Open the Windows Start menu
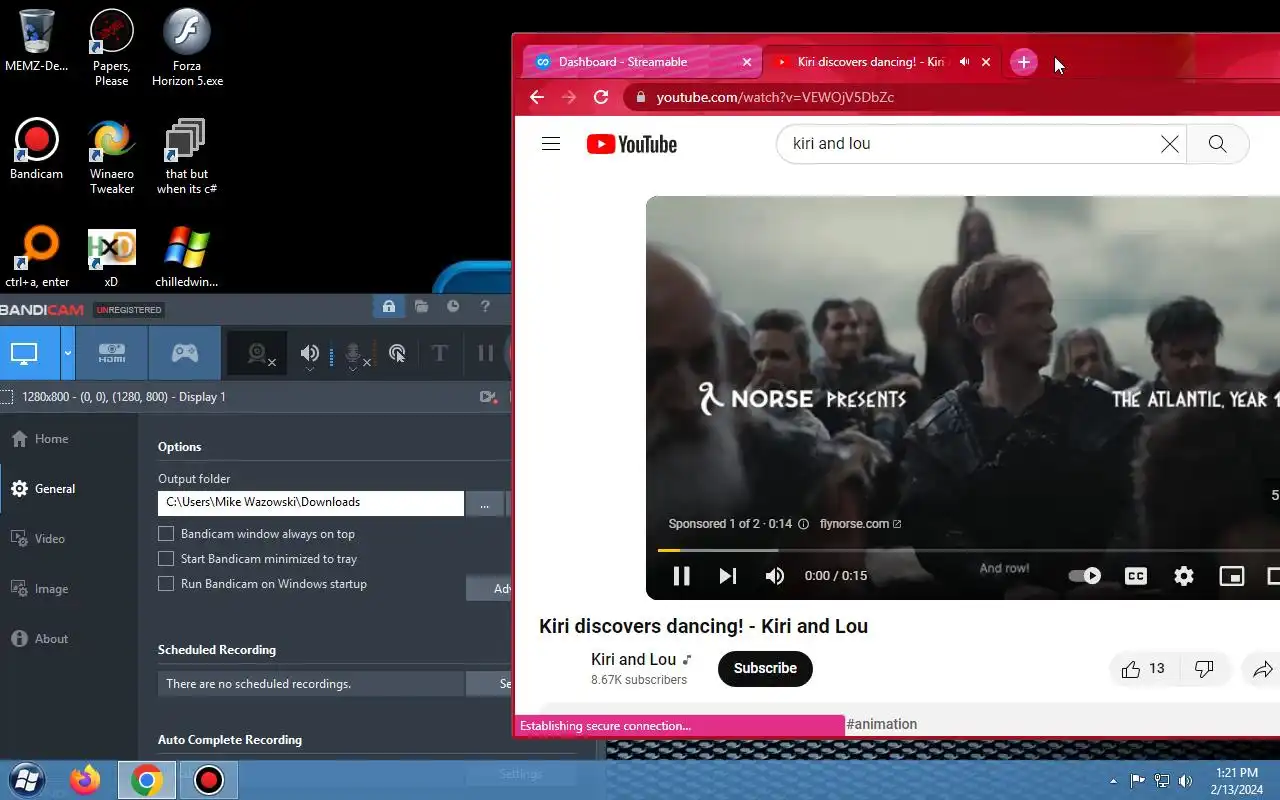This screenshot has height=800, width=1280. coord(27,779)
